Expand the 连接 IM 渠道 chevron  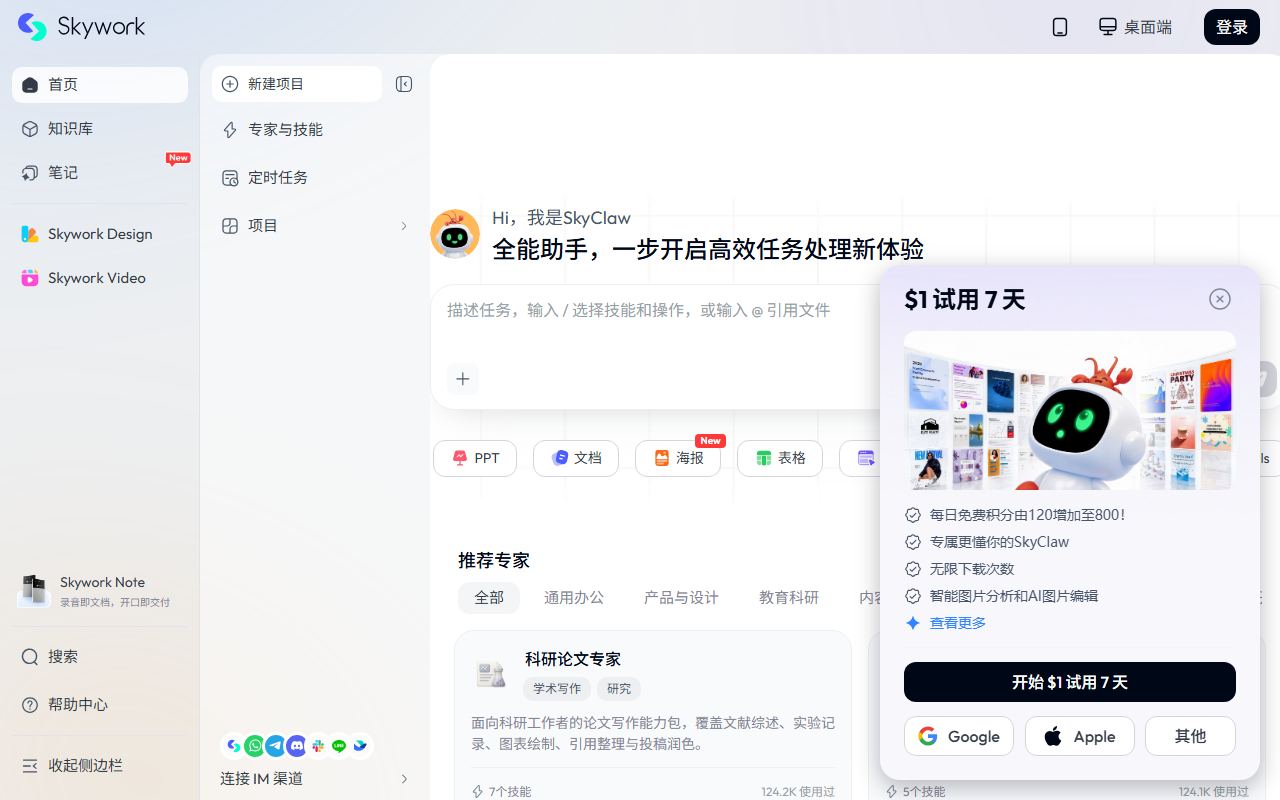point(404,778)
